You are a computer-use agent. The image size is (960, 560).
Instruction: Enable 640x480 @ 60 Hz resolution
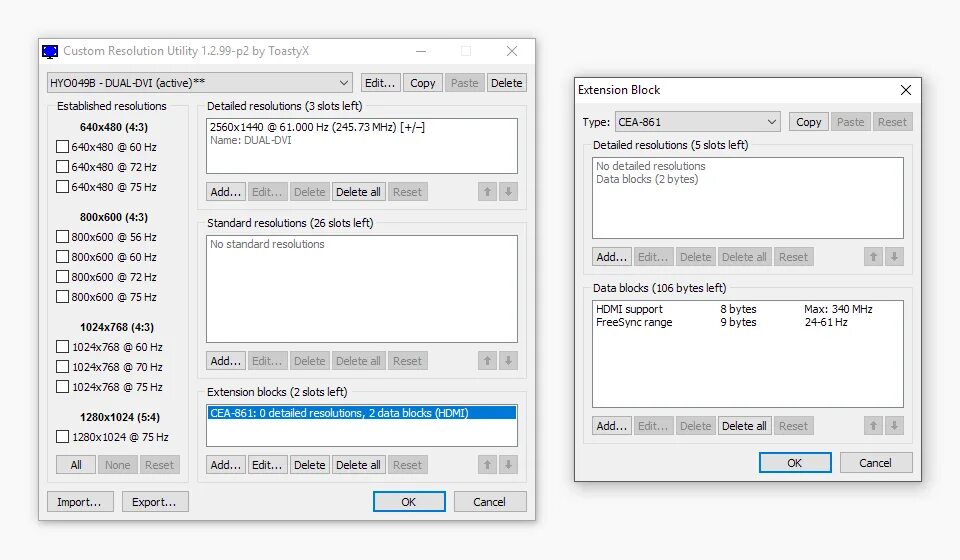tap(62, 147)
